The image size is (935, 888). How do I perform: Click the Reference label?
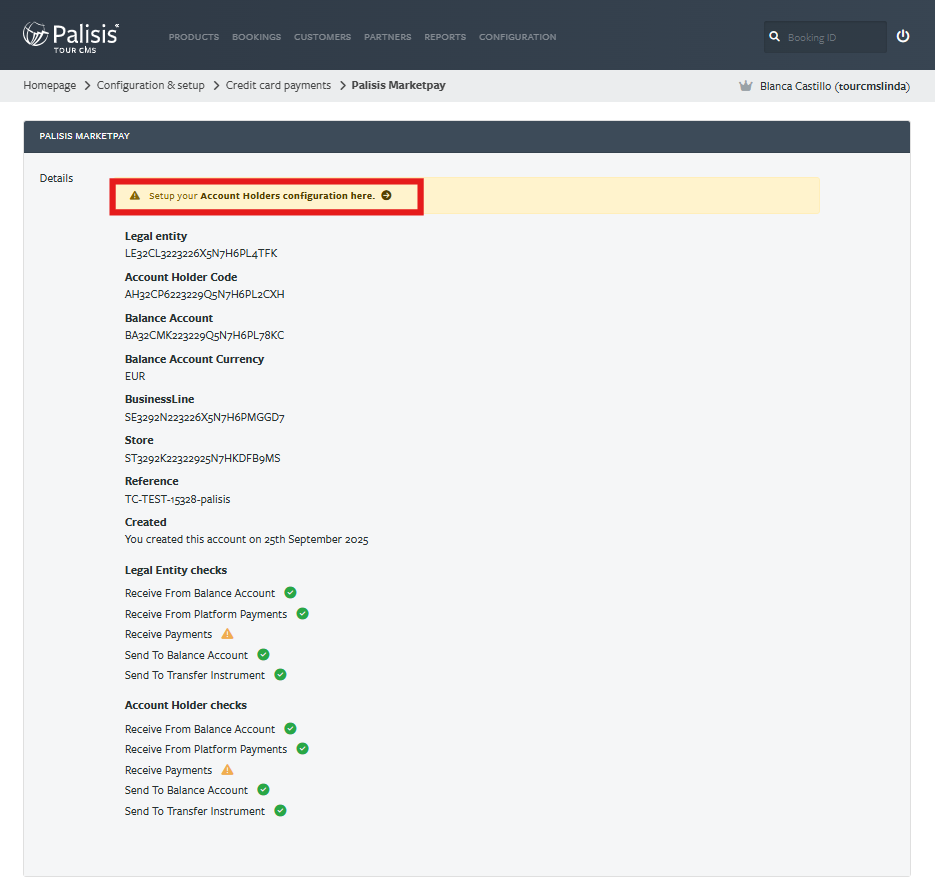(x=151, y=481)
